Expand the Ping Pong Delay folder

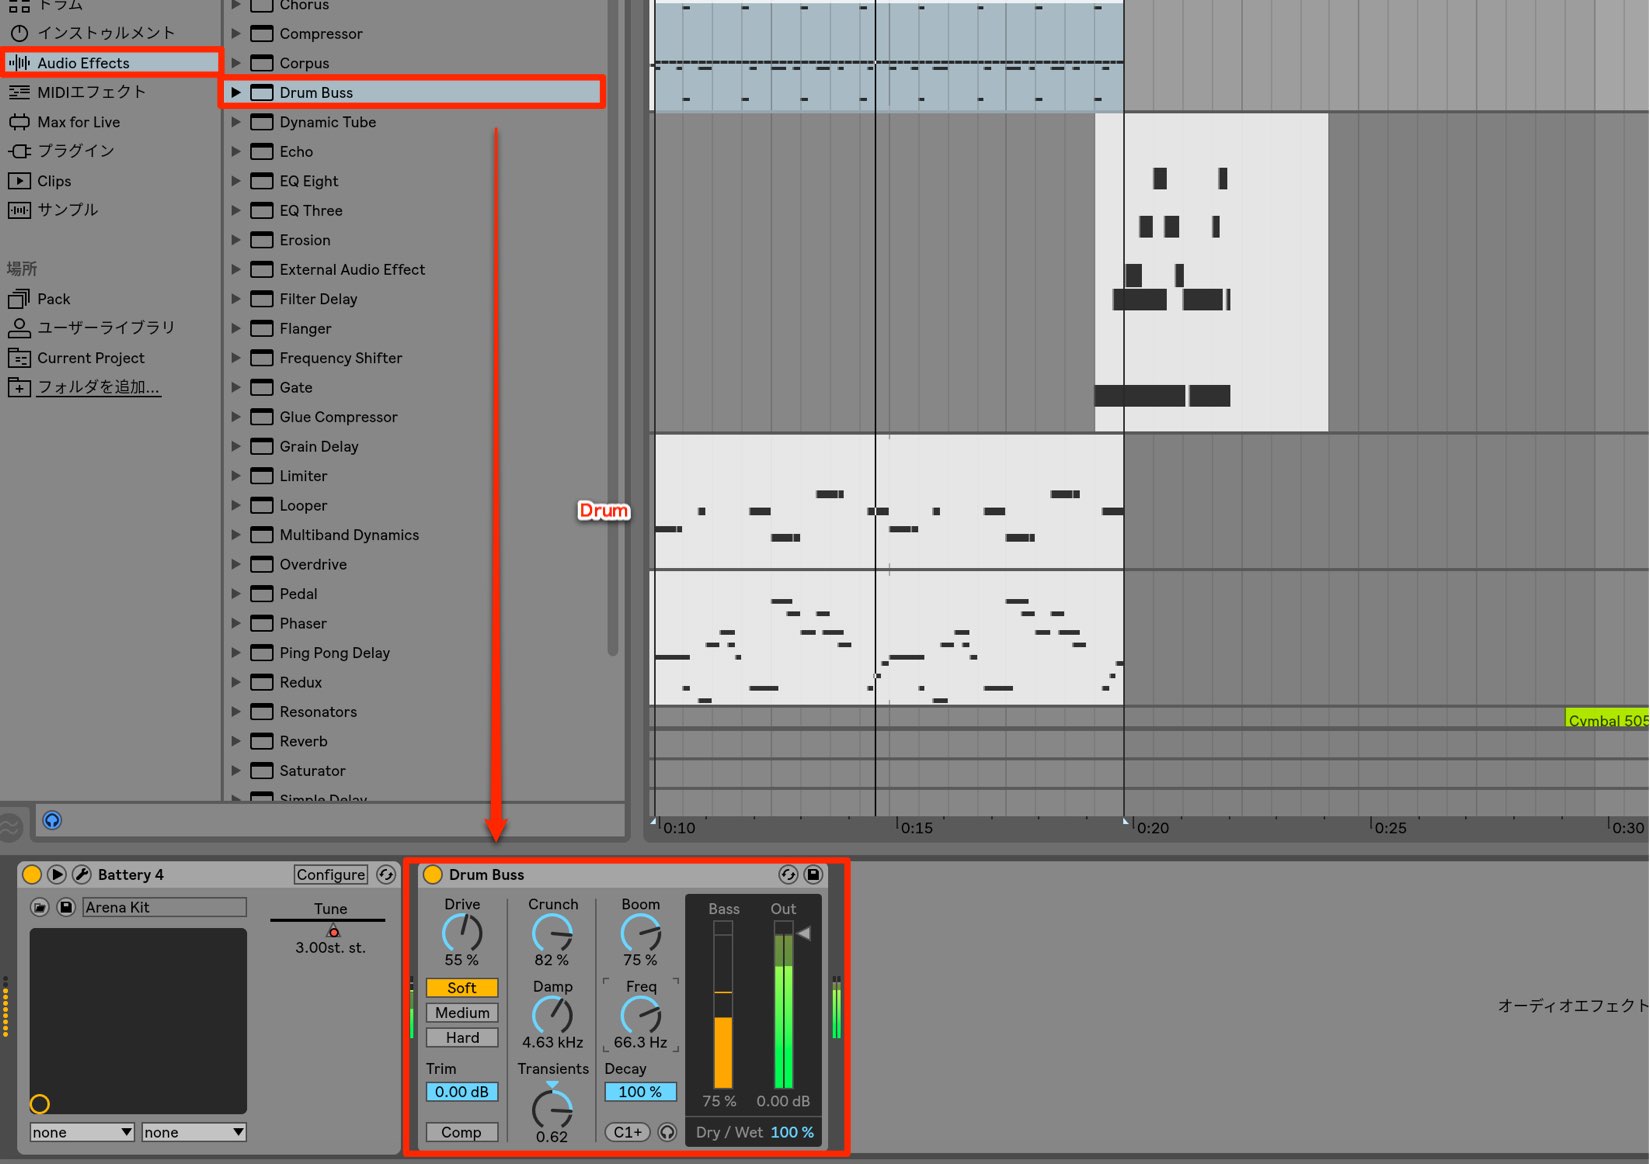pyautogui.click(x=236, y=653)
